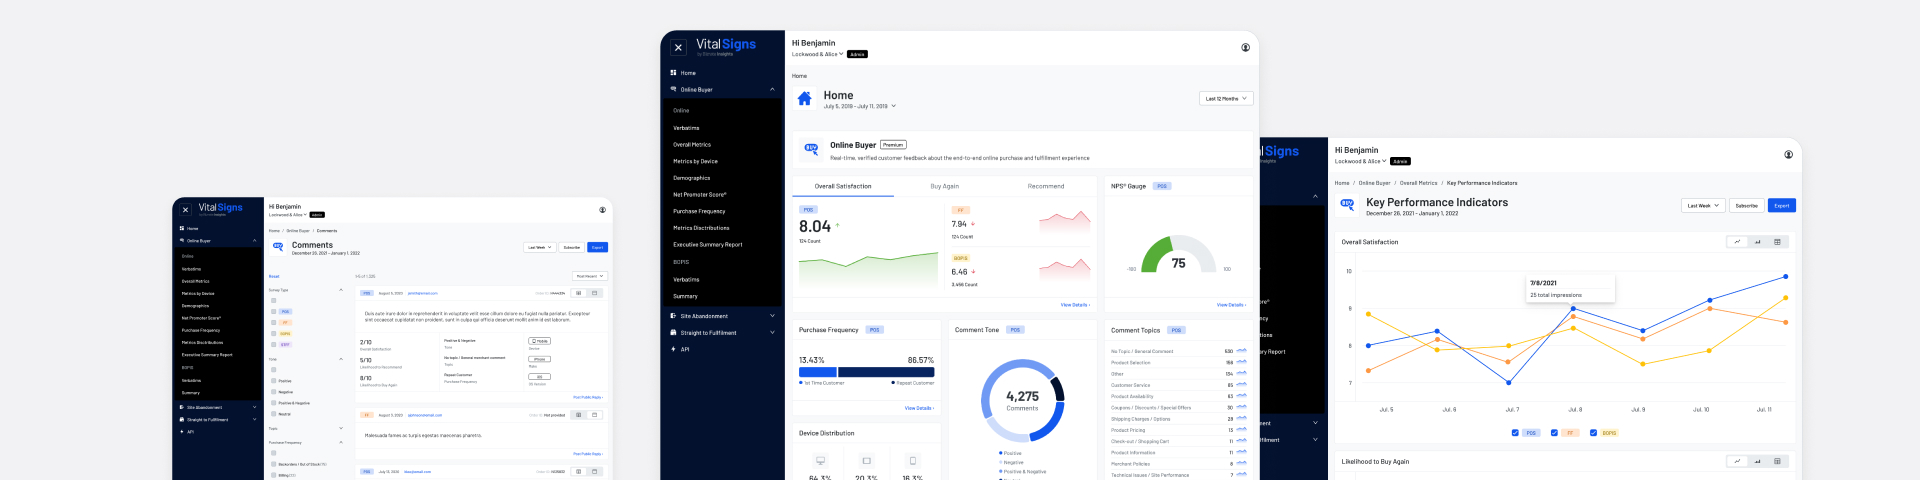Select table view for Likelihood to Buy Again
1920x480 pixels.
(x=1777, y=461)
